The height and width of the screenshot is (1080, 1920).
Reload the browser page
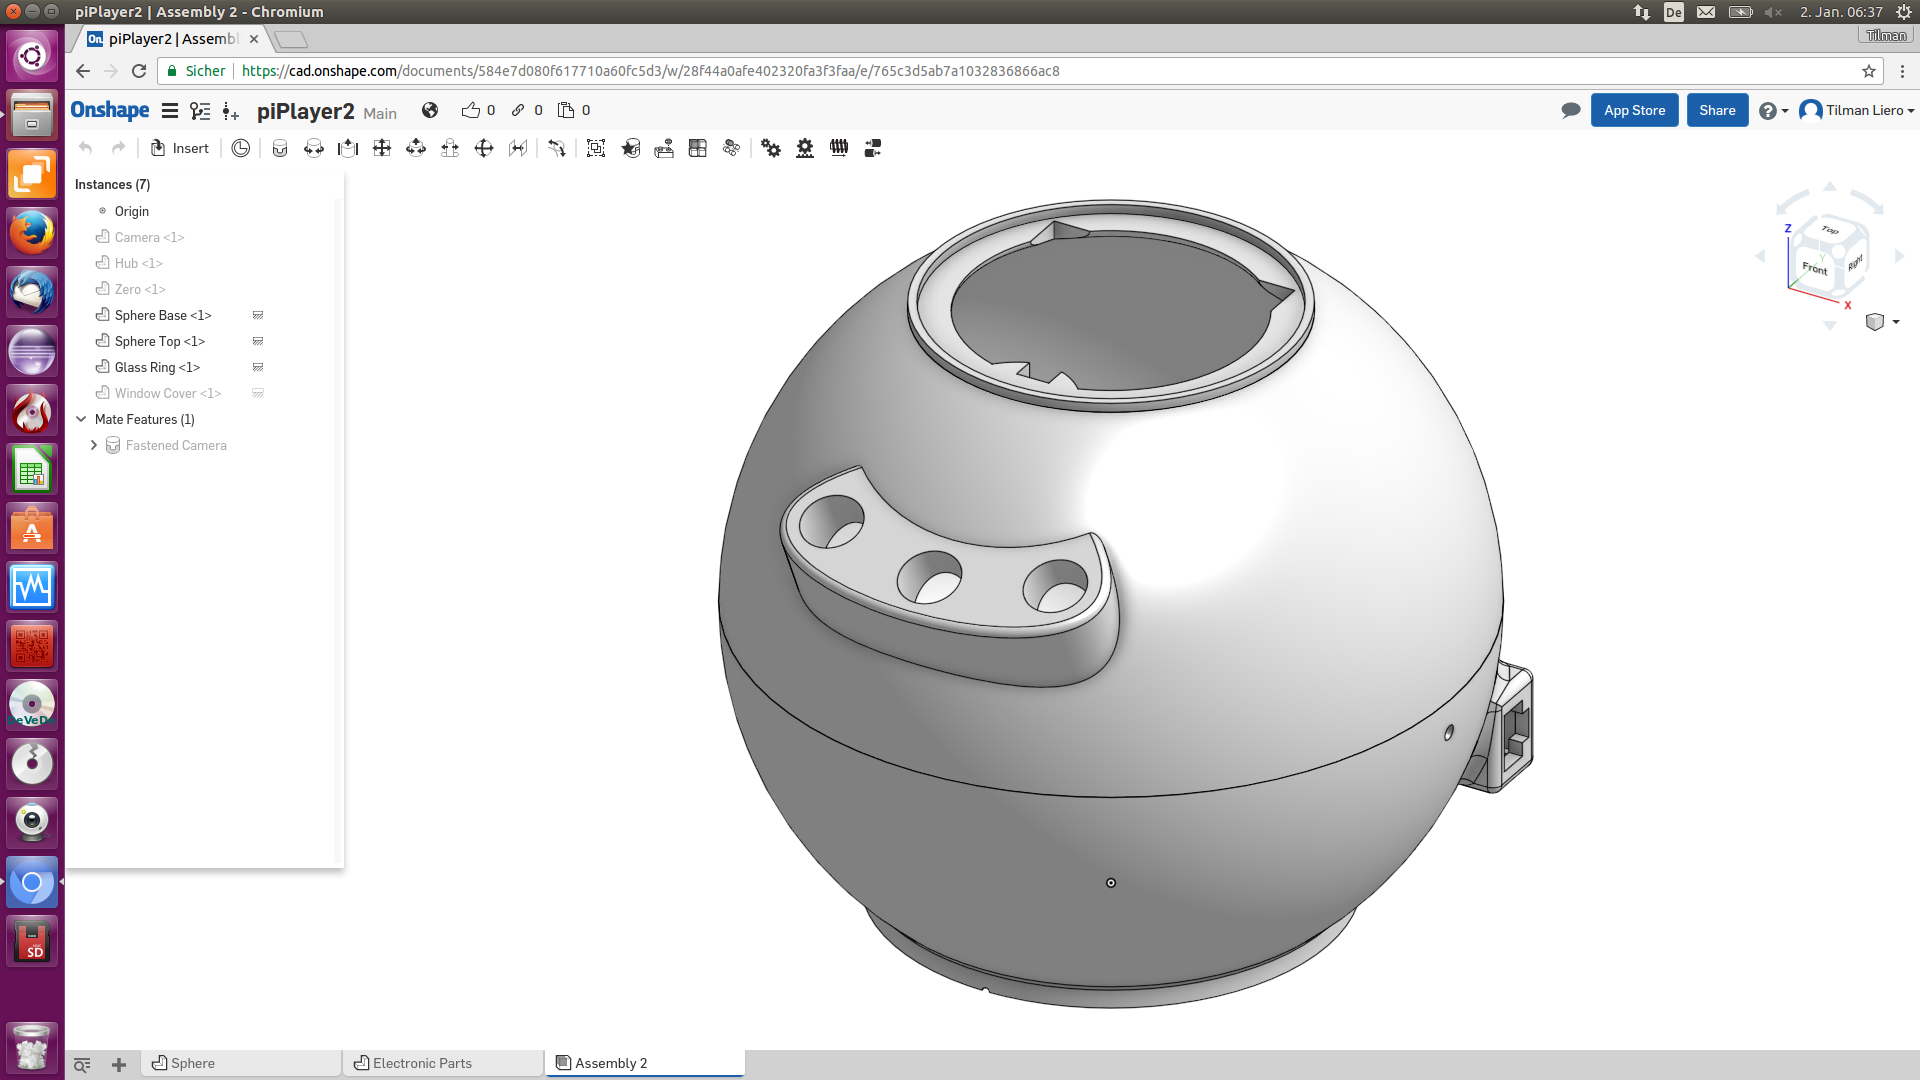(x=139, y=71)
